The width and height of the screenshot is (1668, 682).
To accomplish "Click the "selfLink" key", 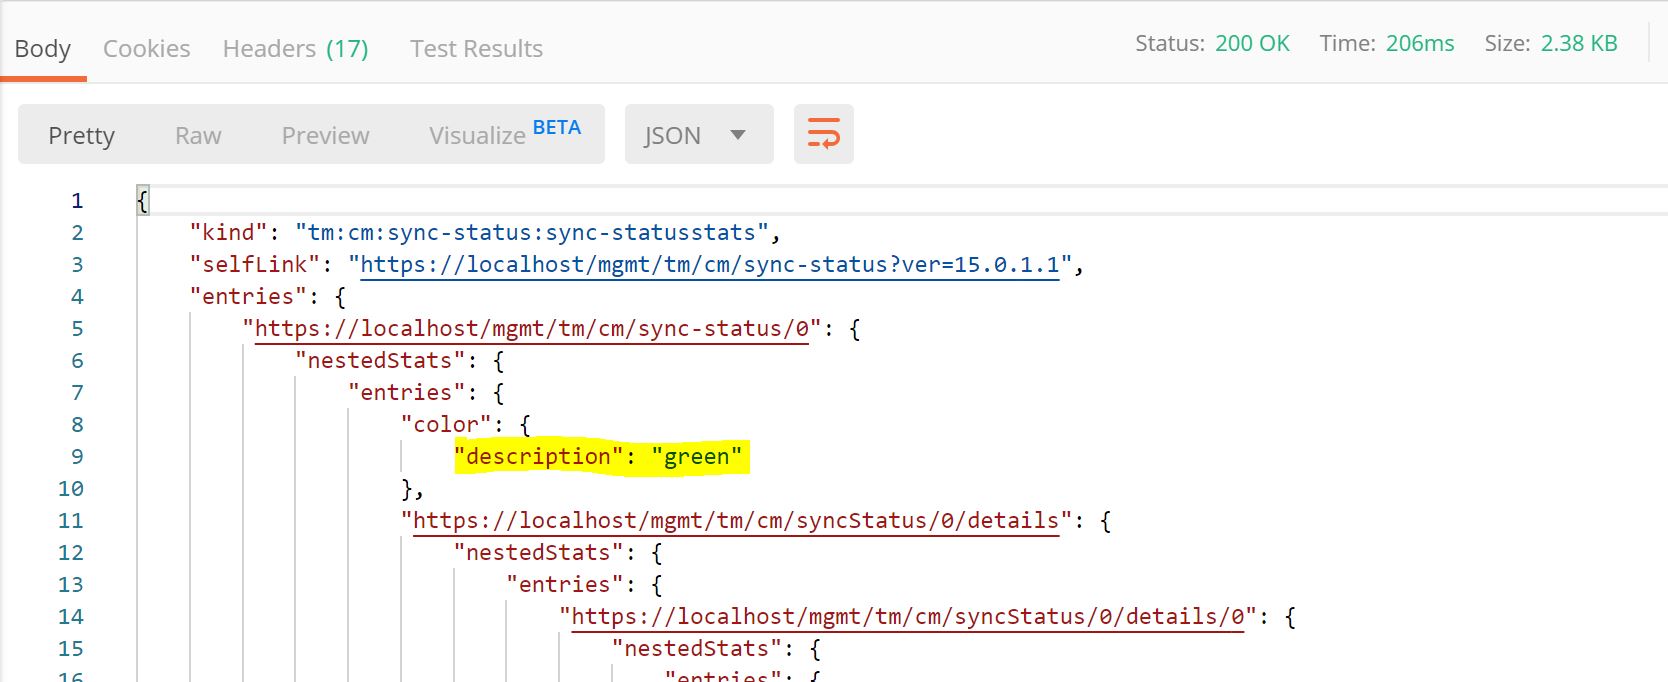I will pyautogui.click(x=255, y=264).
